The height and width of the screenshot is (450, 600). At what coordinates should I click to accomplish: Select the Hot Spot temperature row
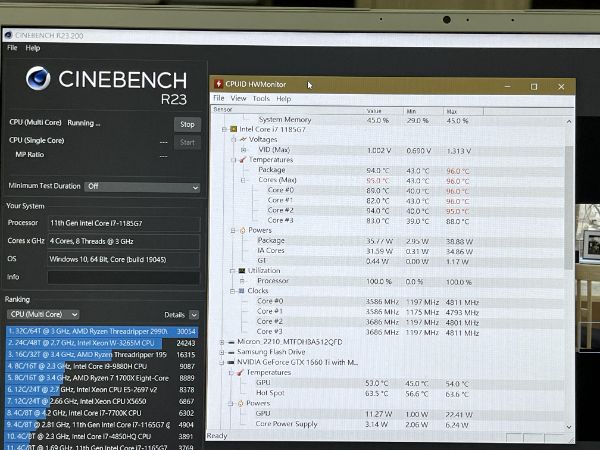(388, 393)
